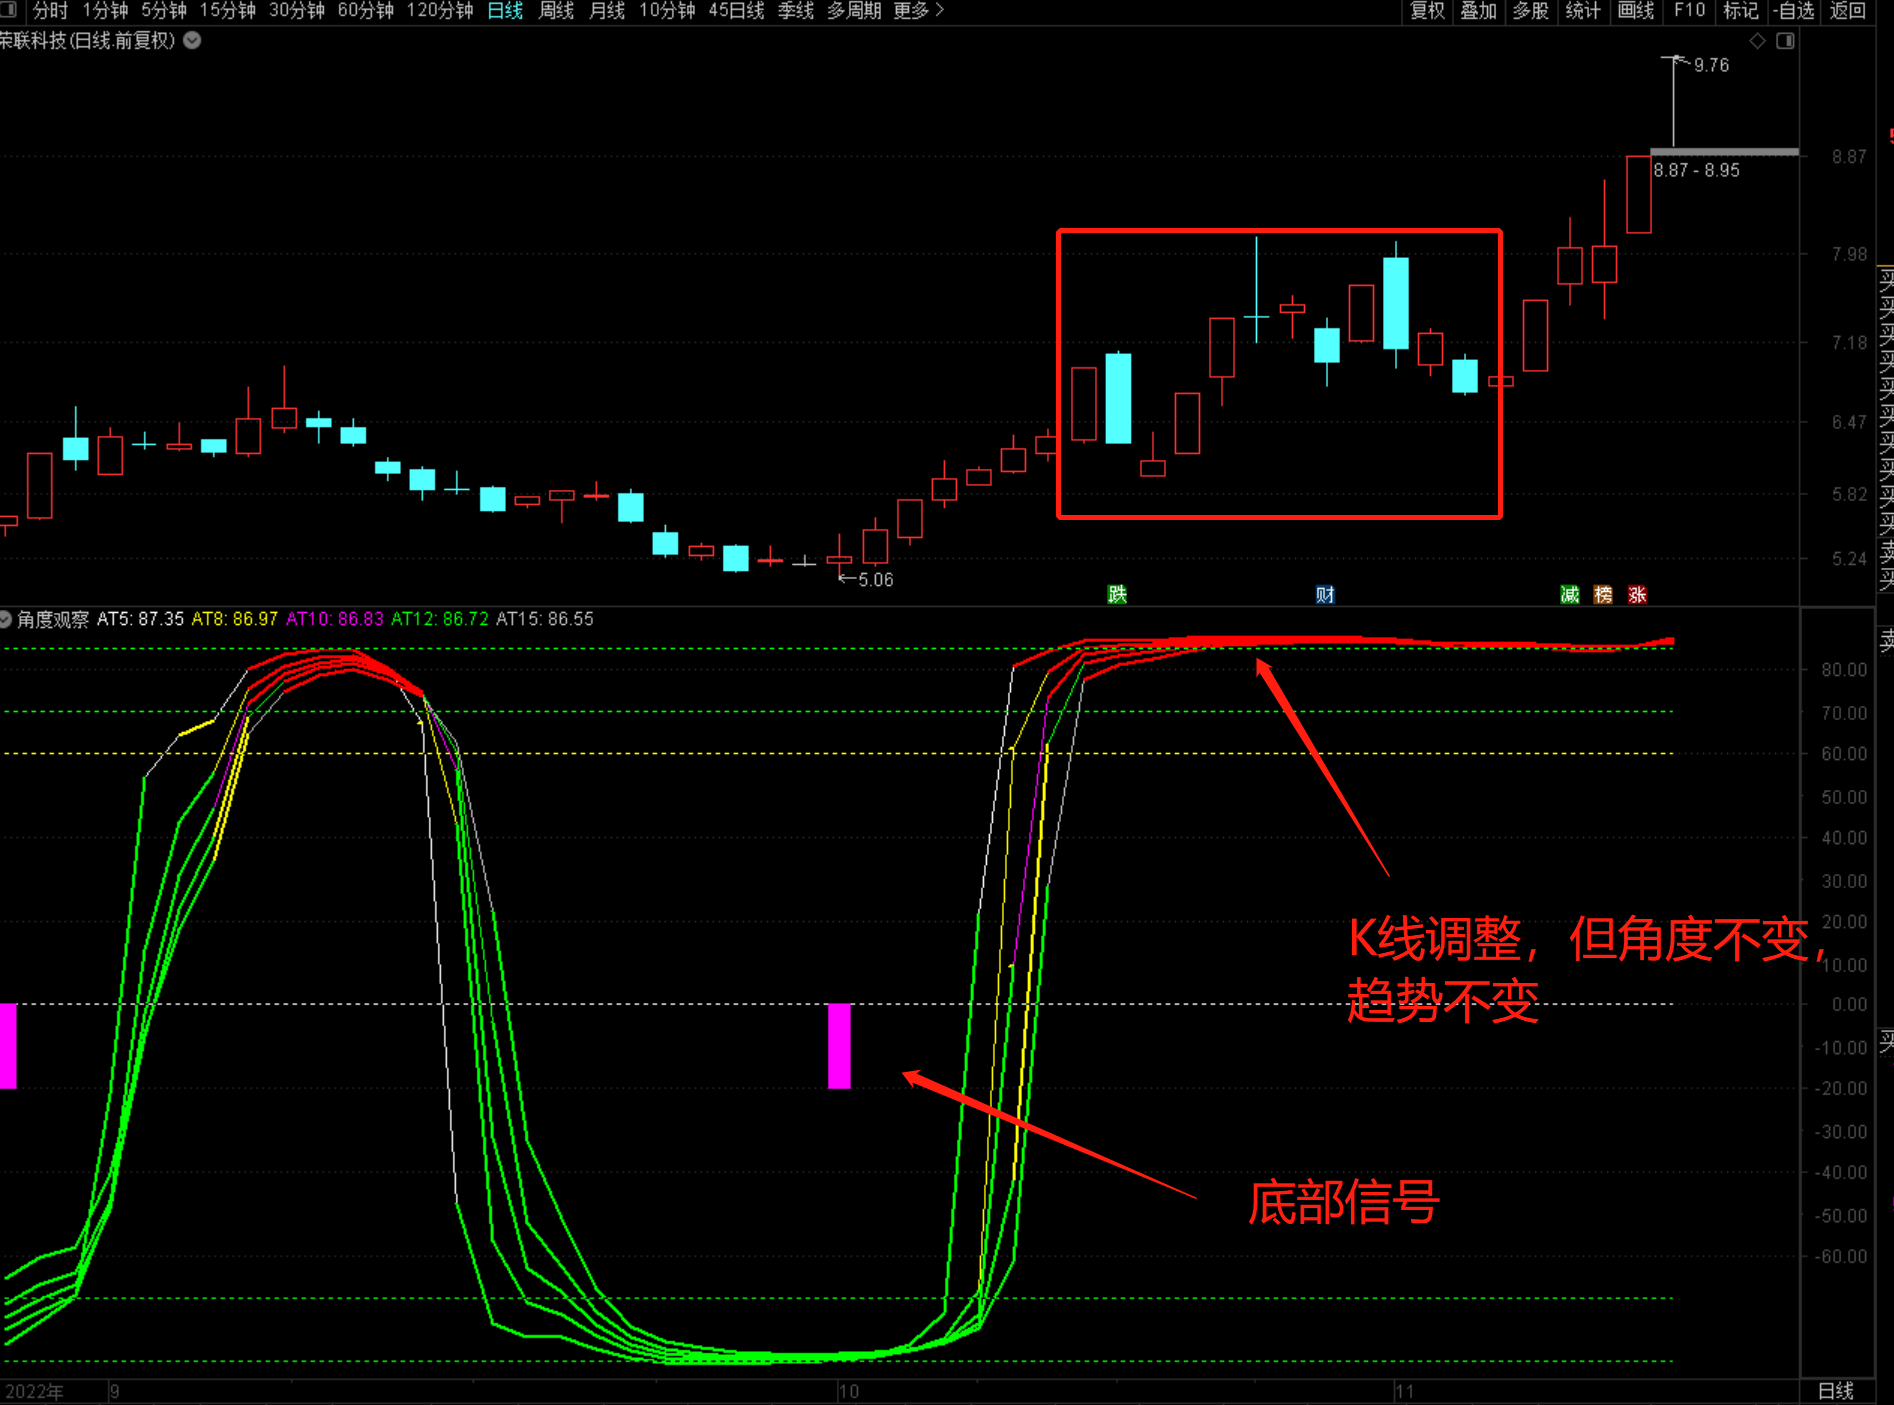The image size is (1894, 1405).
Task: Click the F10 company info button
Action: click(1689, 10)
